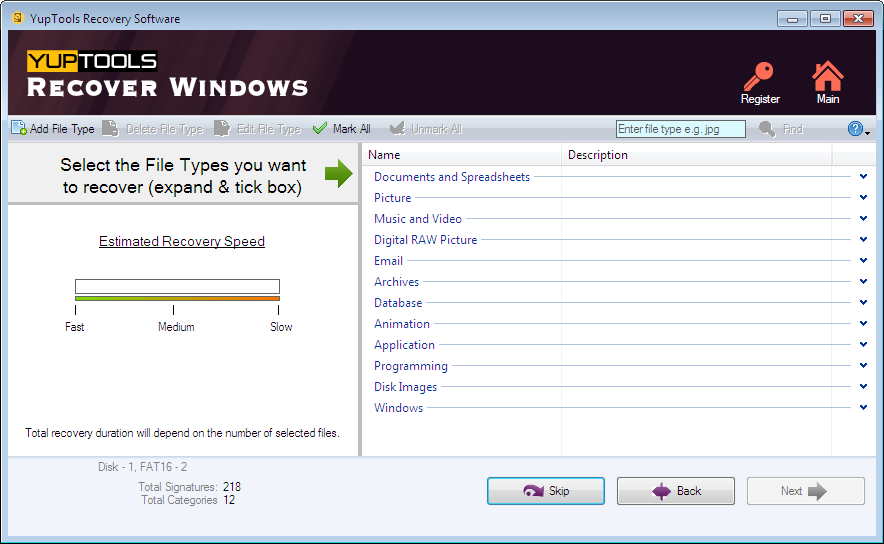
Task: Select Digital RAW Picture label
Action: point(425,240)
